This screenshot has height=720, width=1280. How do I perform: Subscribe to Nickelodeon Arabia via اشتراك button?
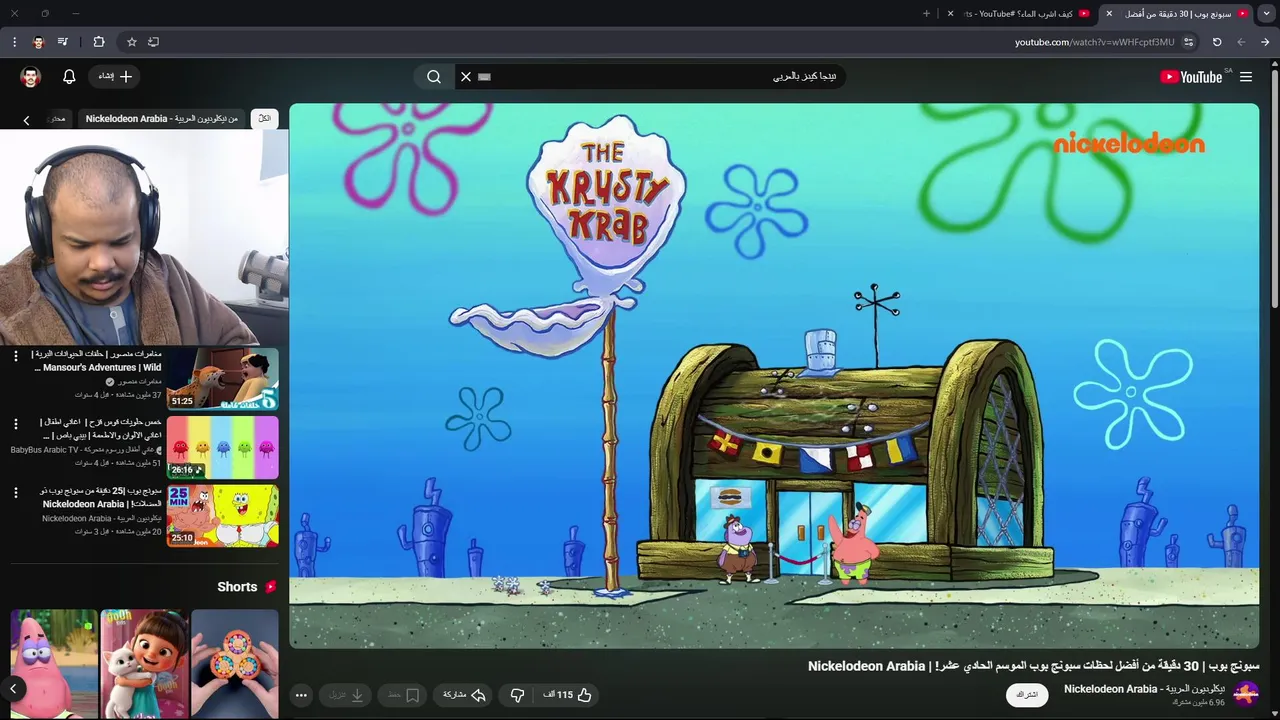pos(1027,695)
